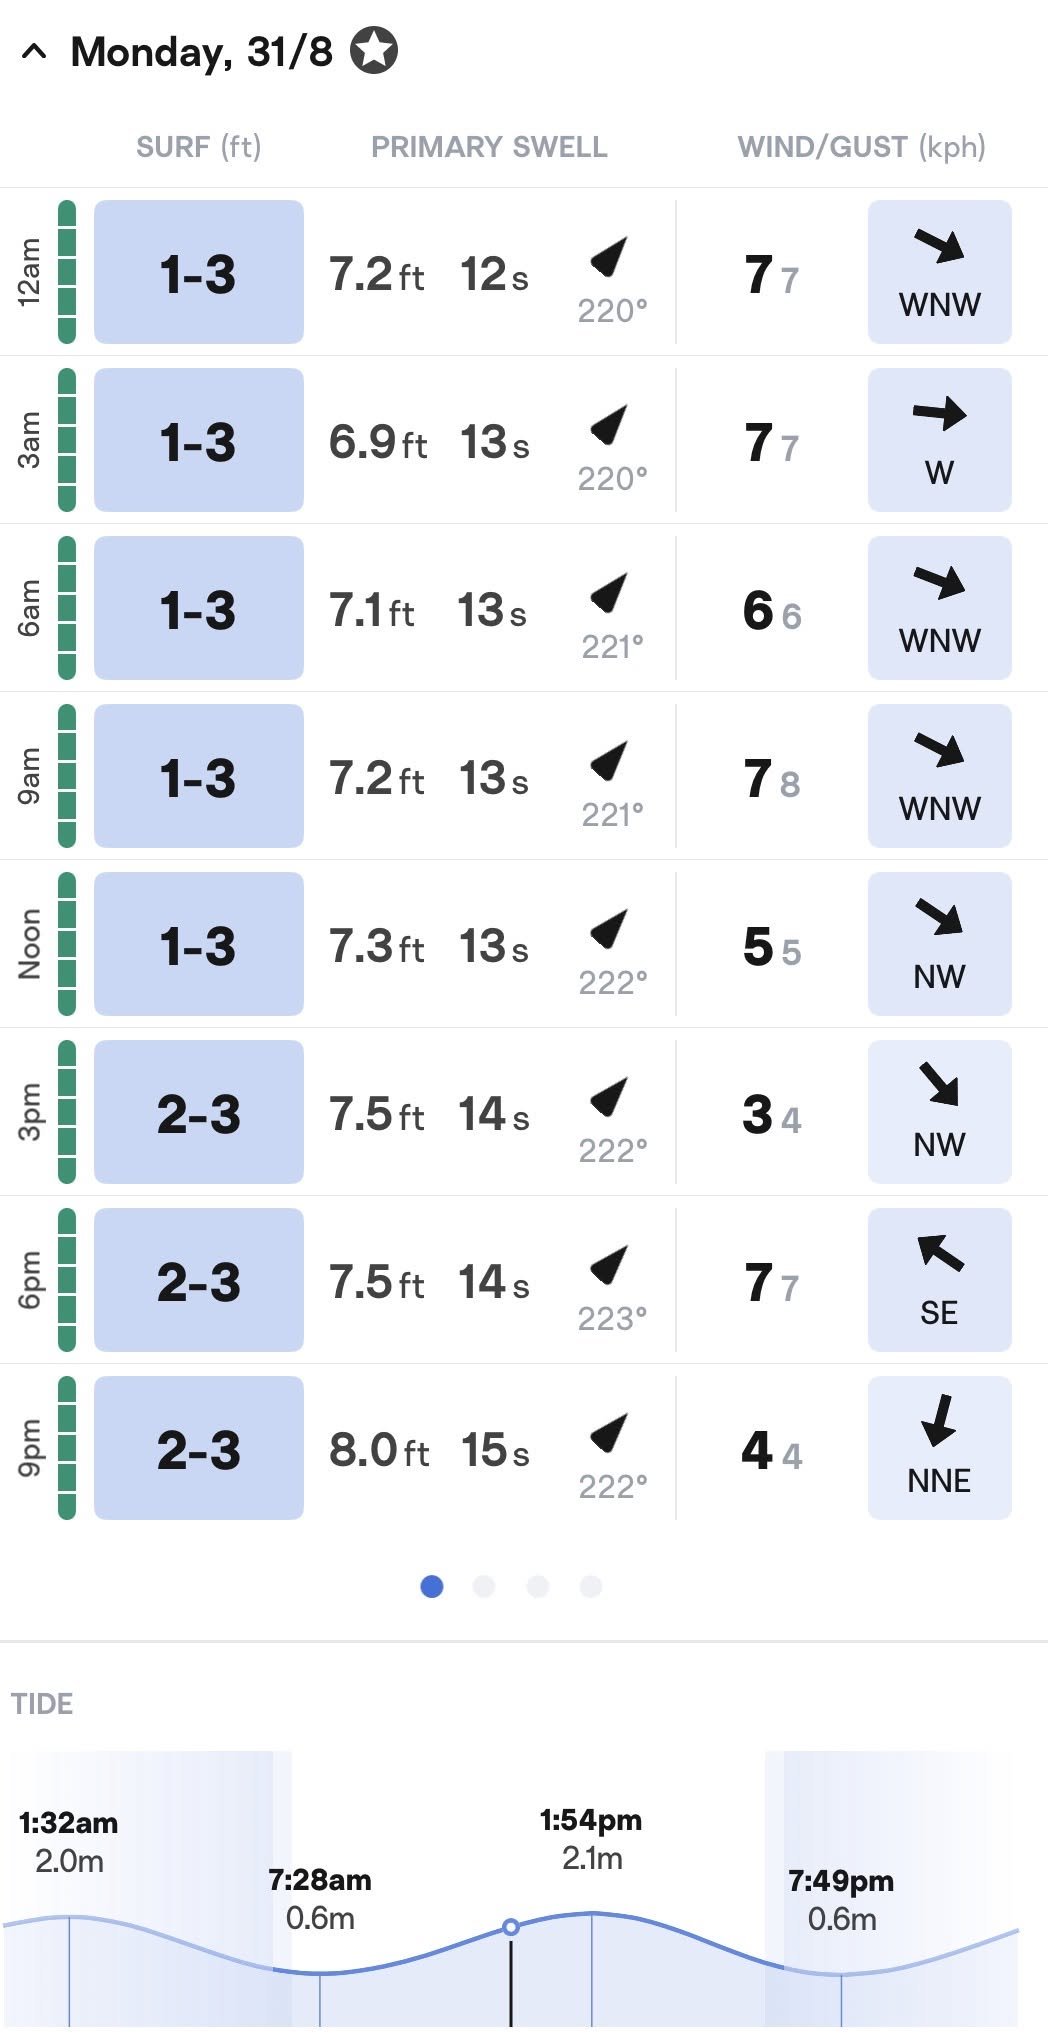Click the 221° swell direction arrow at 9am
The width and height of the screenshot is (1048, 2044).
point(609,761)
